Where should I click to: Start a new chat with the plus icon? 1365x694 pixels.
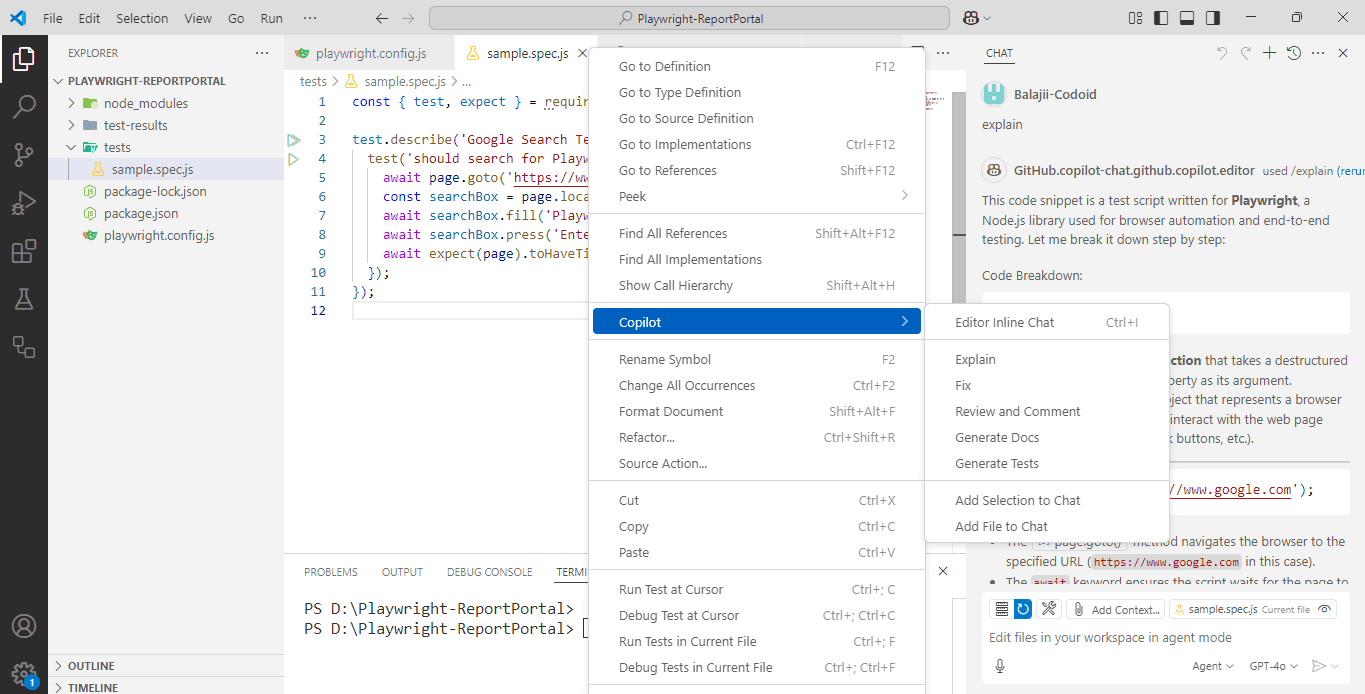coord(1271,52)
